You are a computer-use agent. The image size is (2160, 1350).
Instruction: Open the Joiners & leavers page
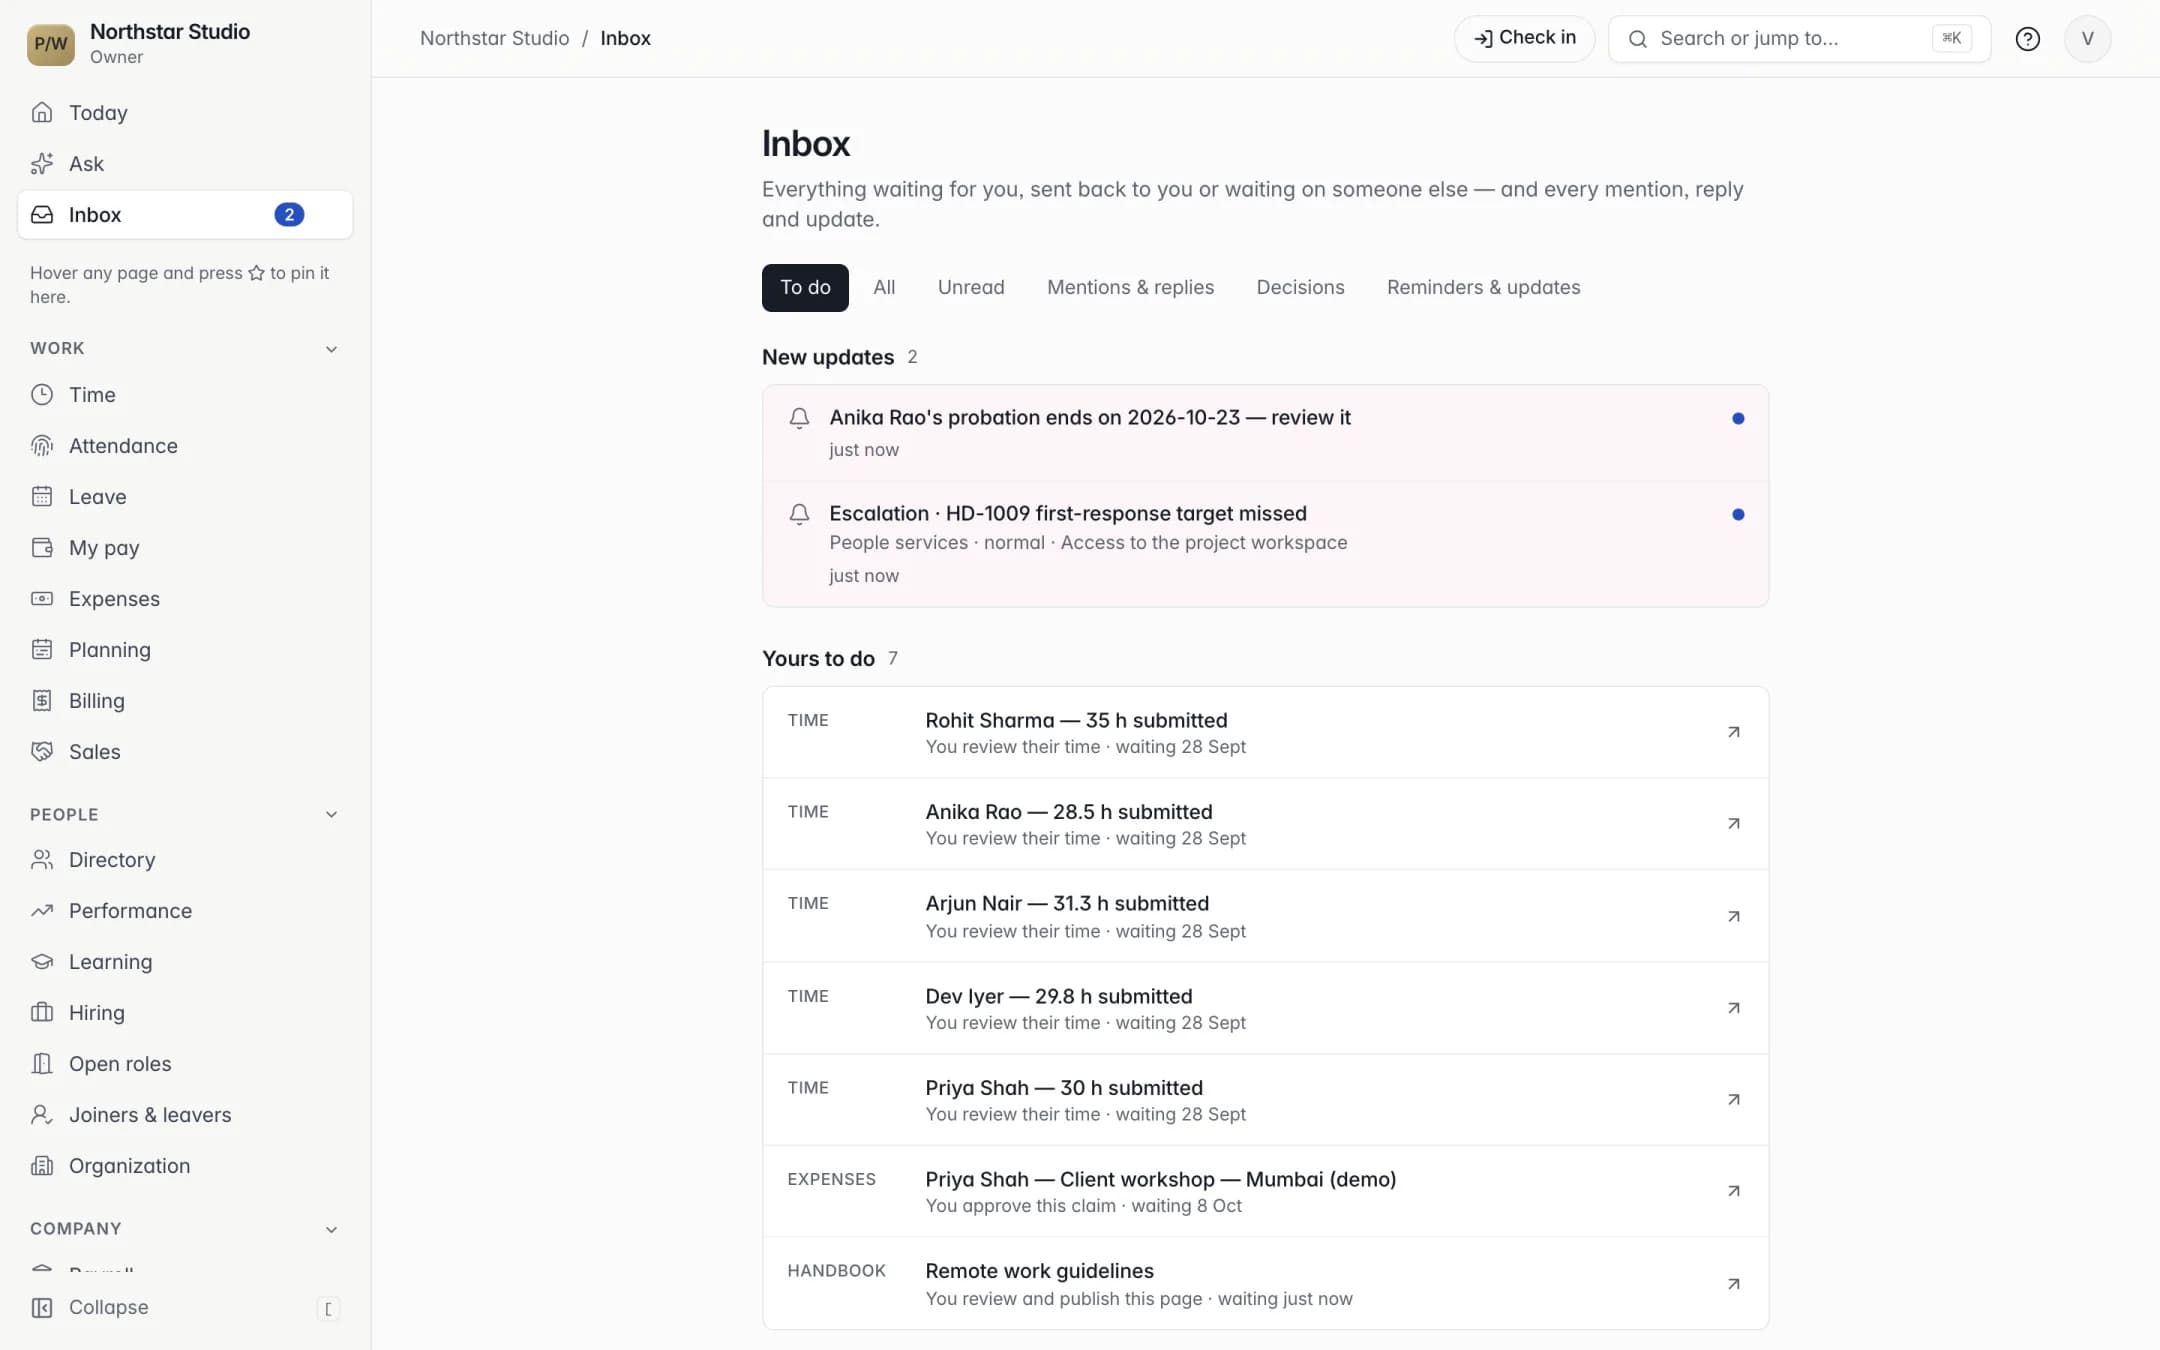click(x=185, y=1114)
